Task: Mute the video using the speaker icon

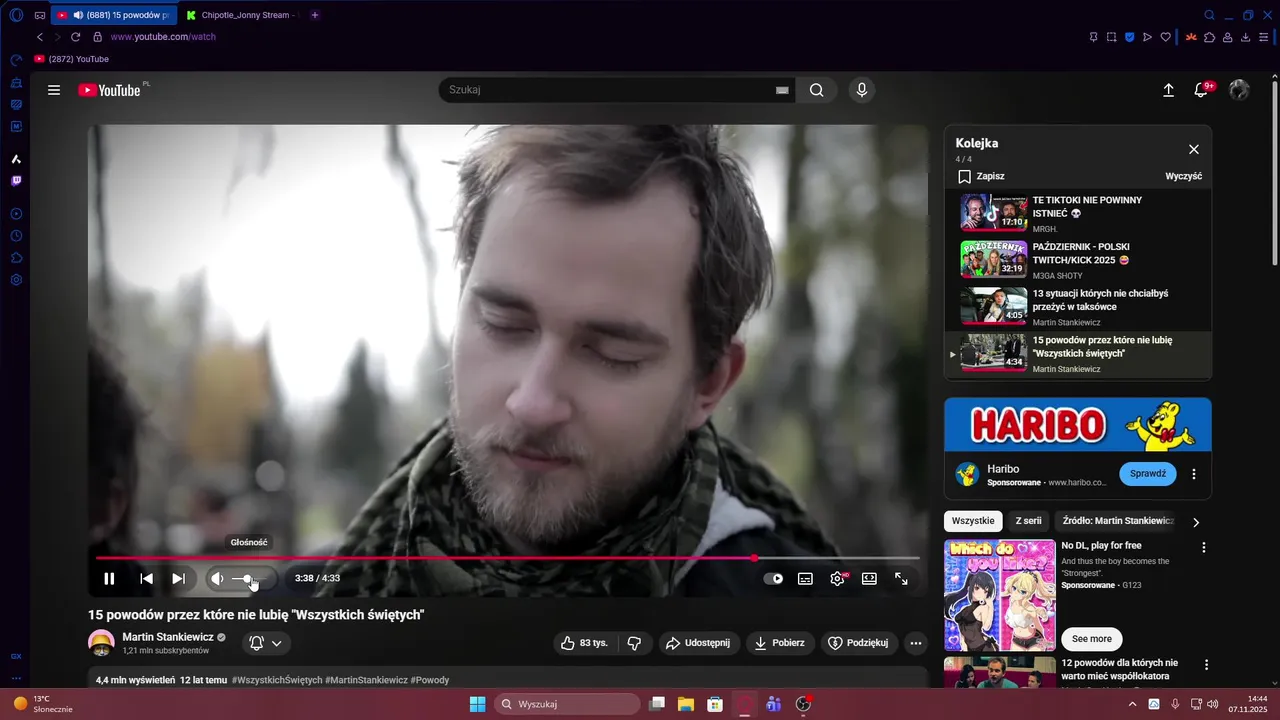Action: click(217, 578)
